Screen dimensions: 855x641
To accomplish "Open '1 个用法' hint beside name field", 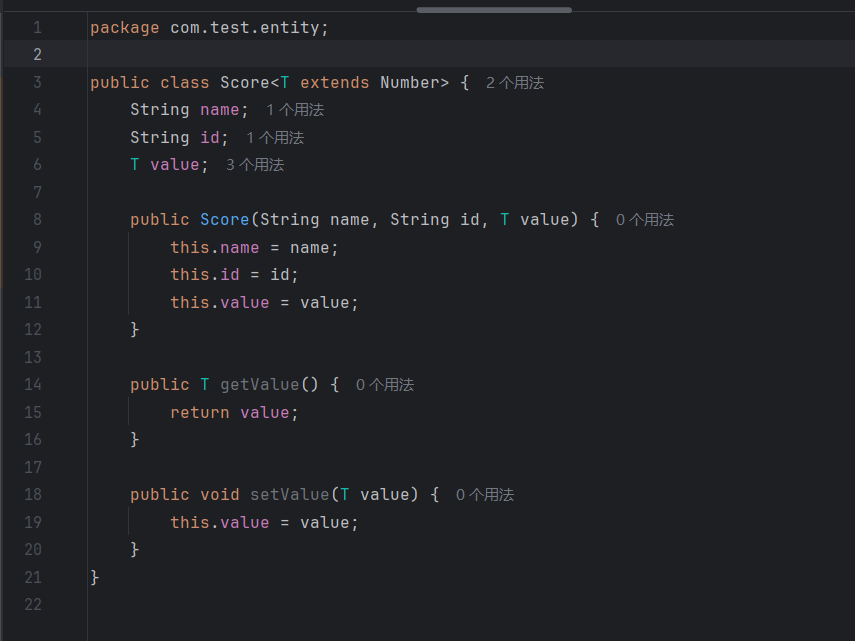I will tap(295, 110).
